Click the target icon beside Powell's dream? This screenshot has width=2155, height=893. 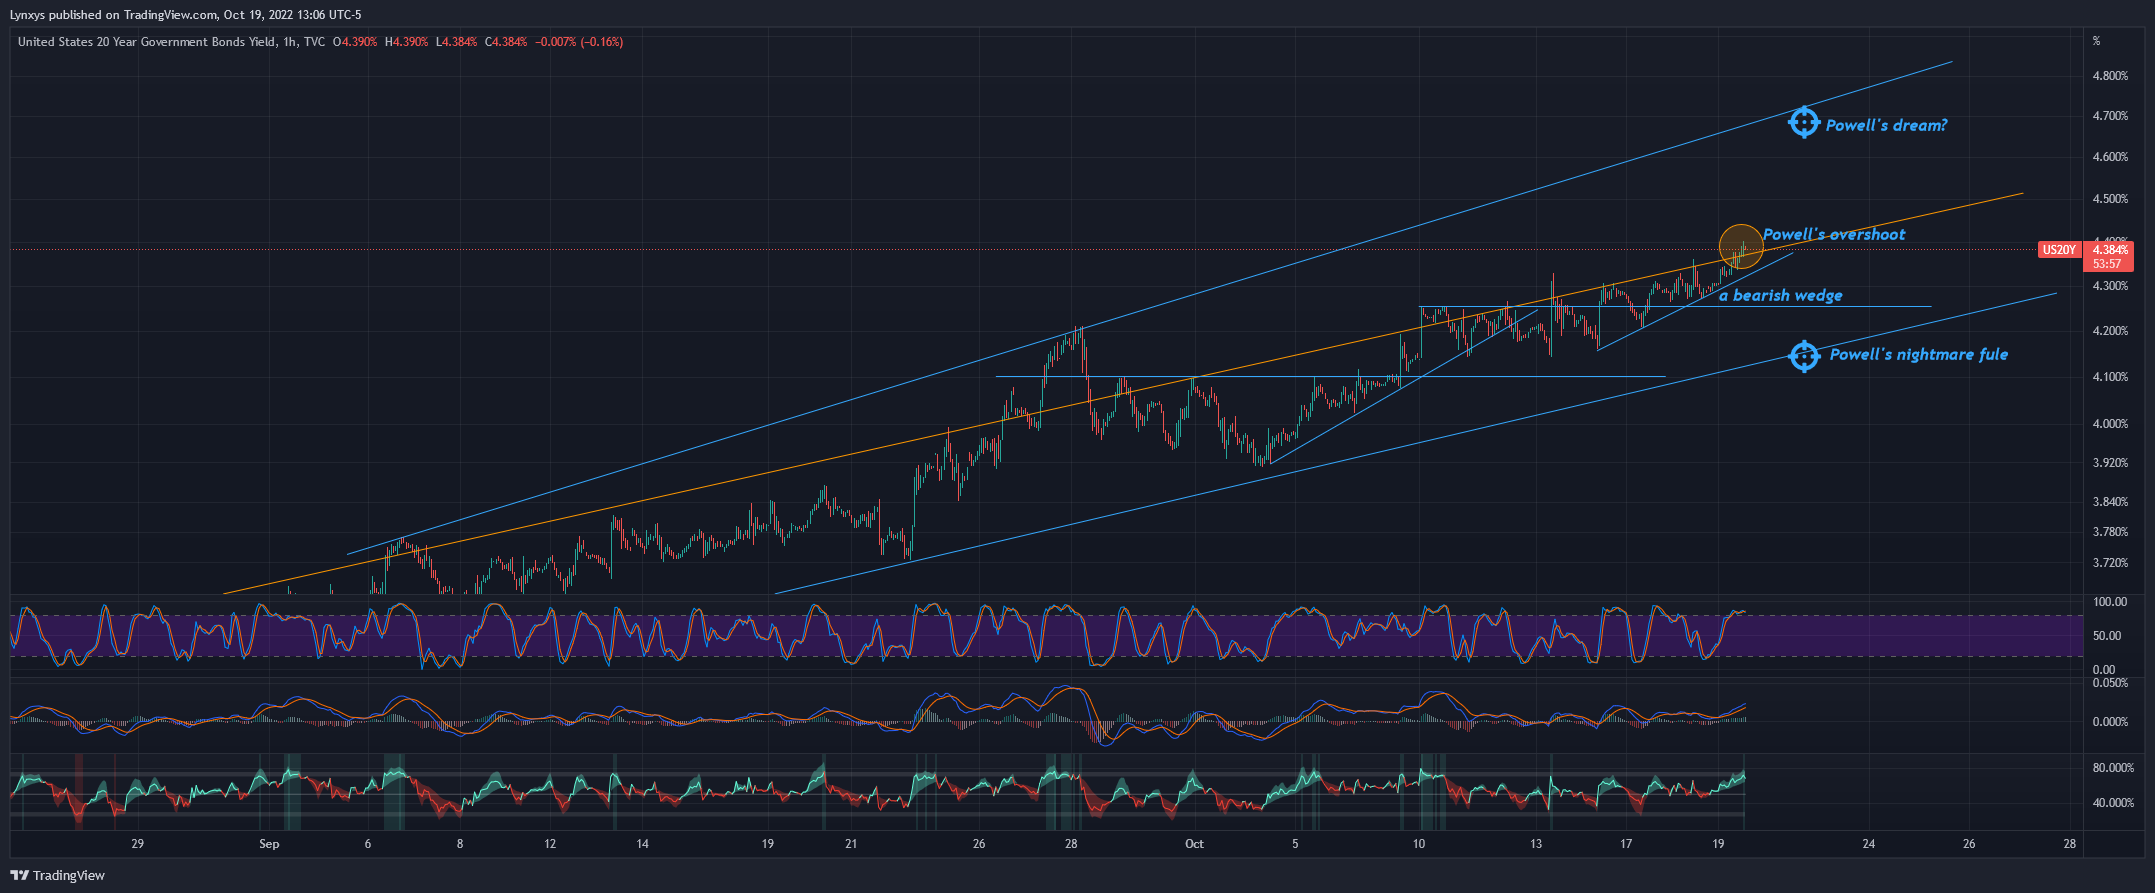click(x=1803, y=123)
